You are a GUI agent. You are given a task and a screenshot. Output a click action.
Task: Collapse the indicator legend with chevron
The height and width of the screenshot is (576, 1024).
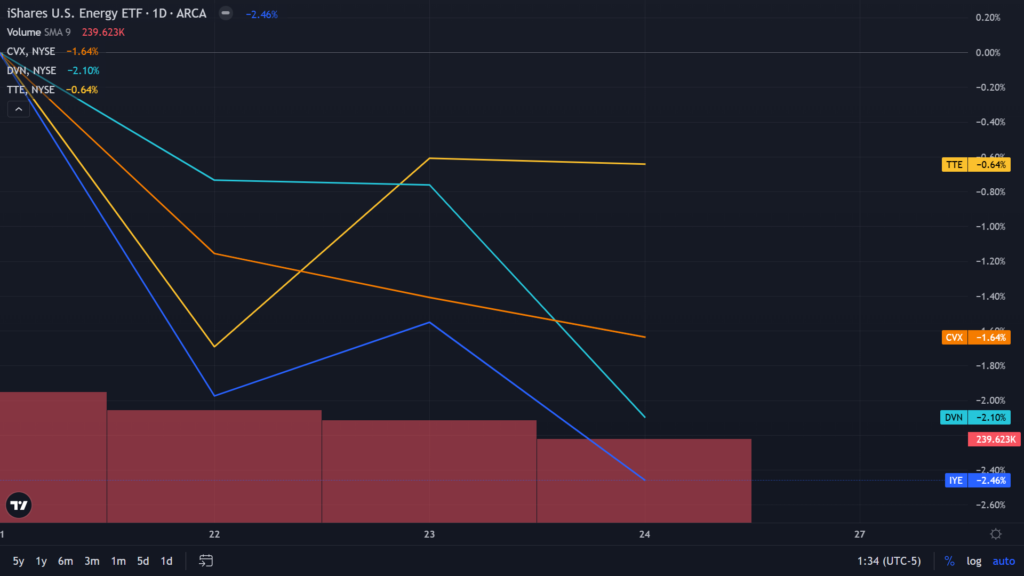click(18, 109)
